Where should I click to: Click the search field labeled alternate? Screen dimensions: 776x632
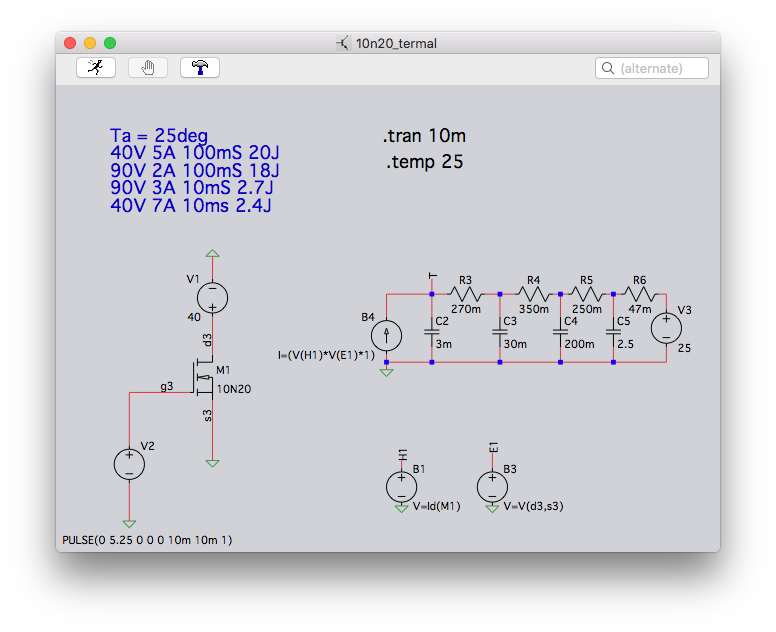click(652, 68)
